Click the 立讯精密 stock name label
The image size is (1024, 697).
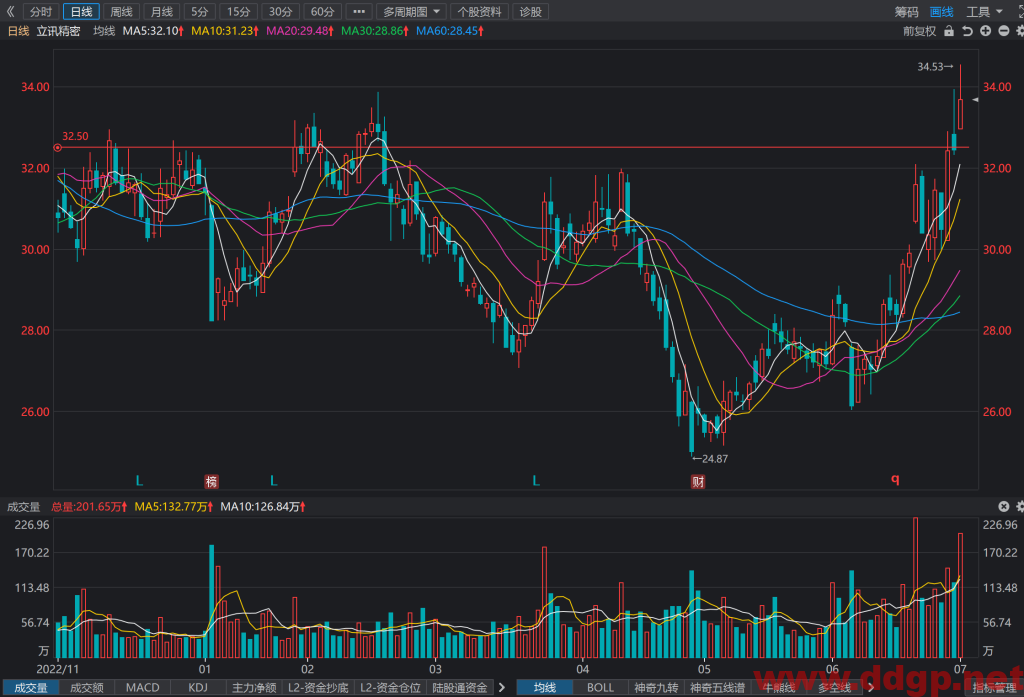click(x=58, y=31)
